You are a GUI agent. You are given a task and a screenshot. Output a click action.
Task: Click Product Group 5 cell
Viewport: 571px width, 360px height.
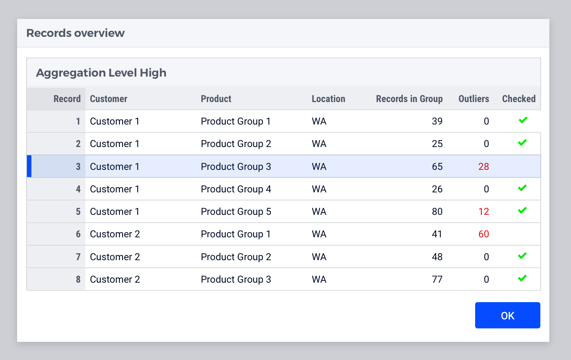(x=236, y=211)
